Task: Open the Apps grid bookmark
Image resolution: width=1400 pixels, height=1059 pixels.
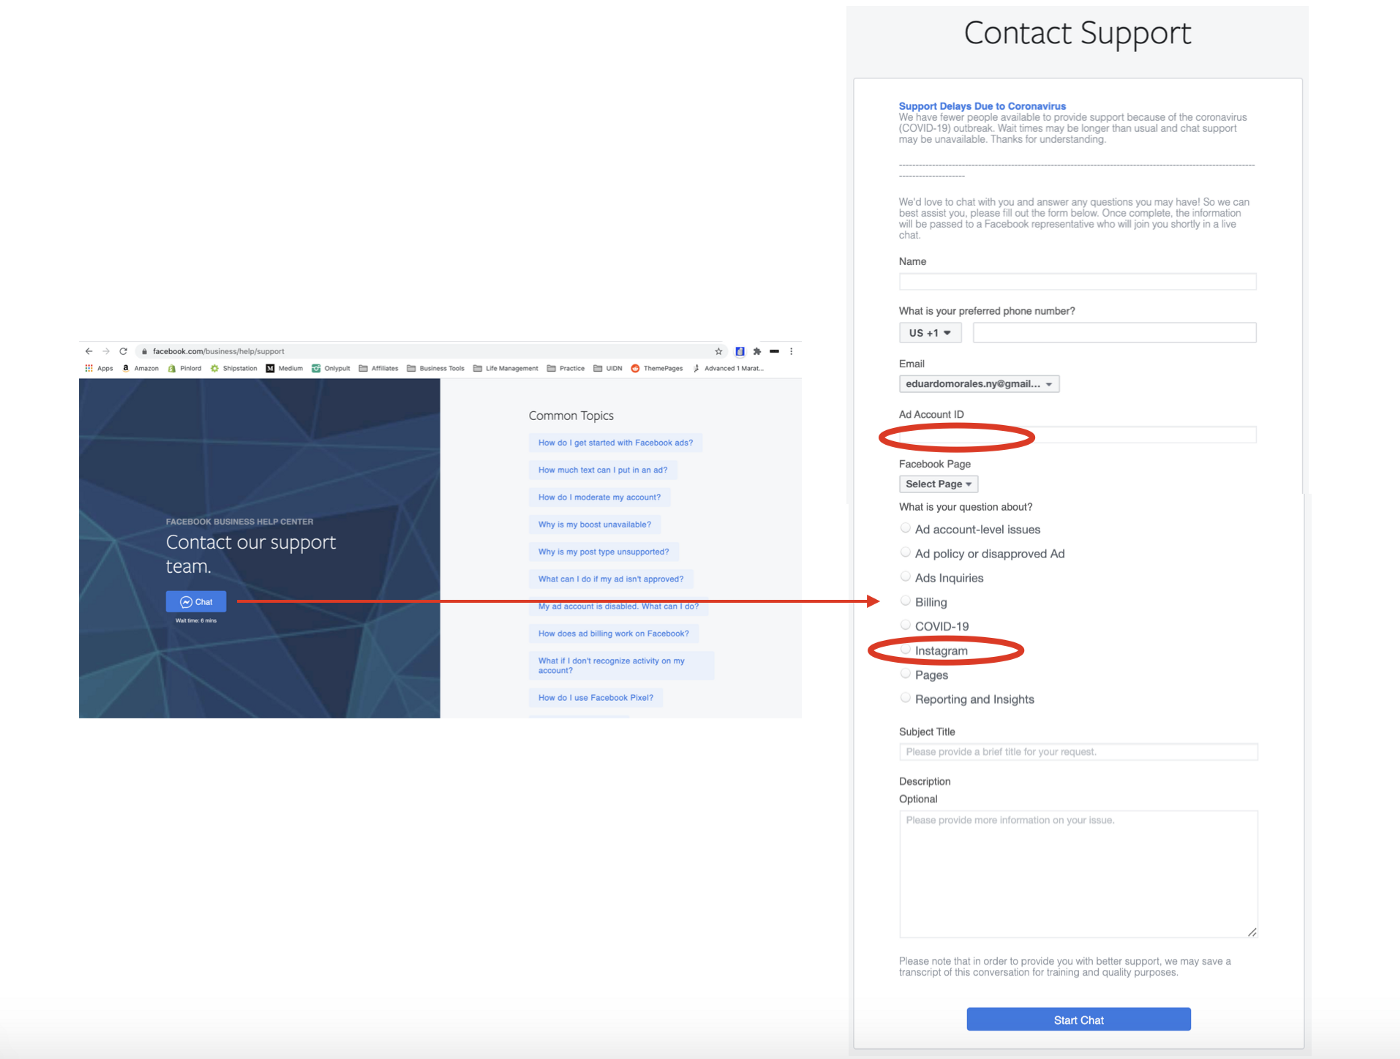Action: pos(99,368)
